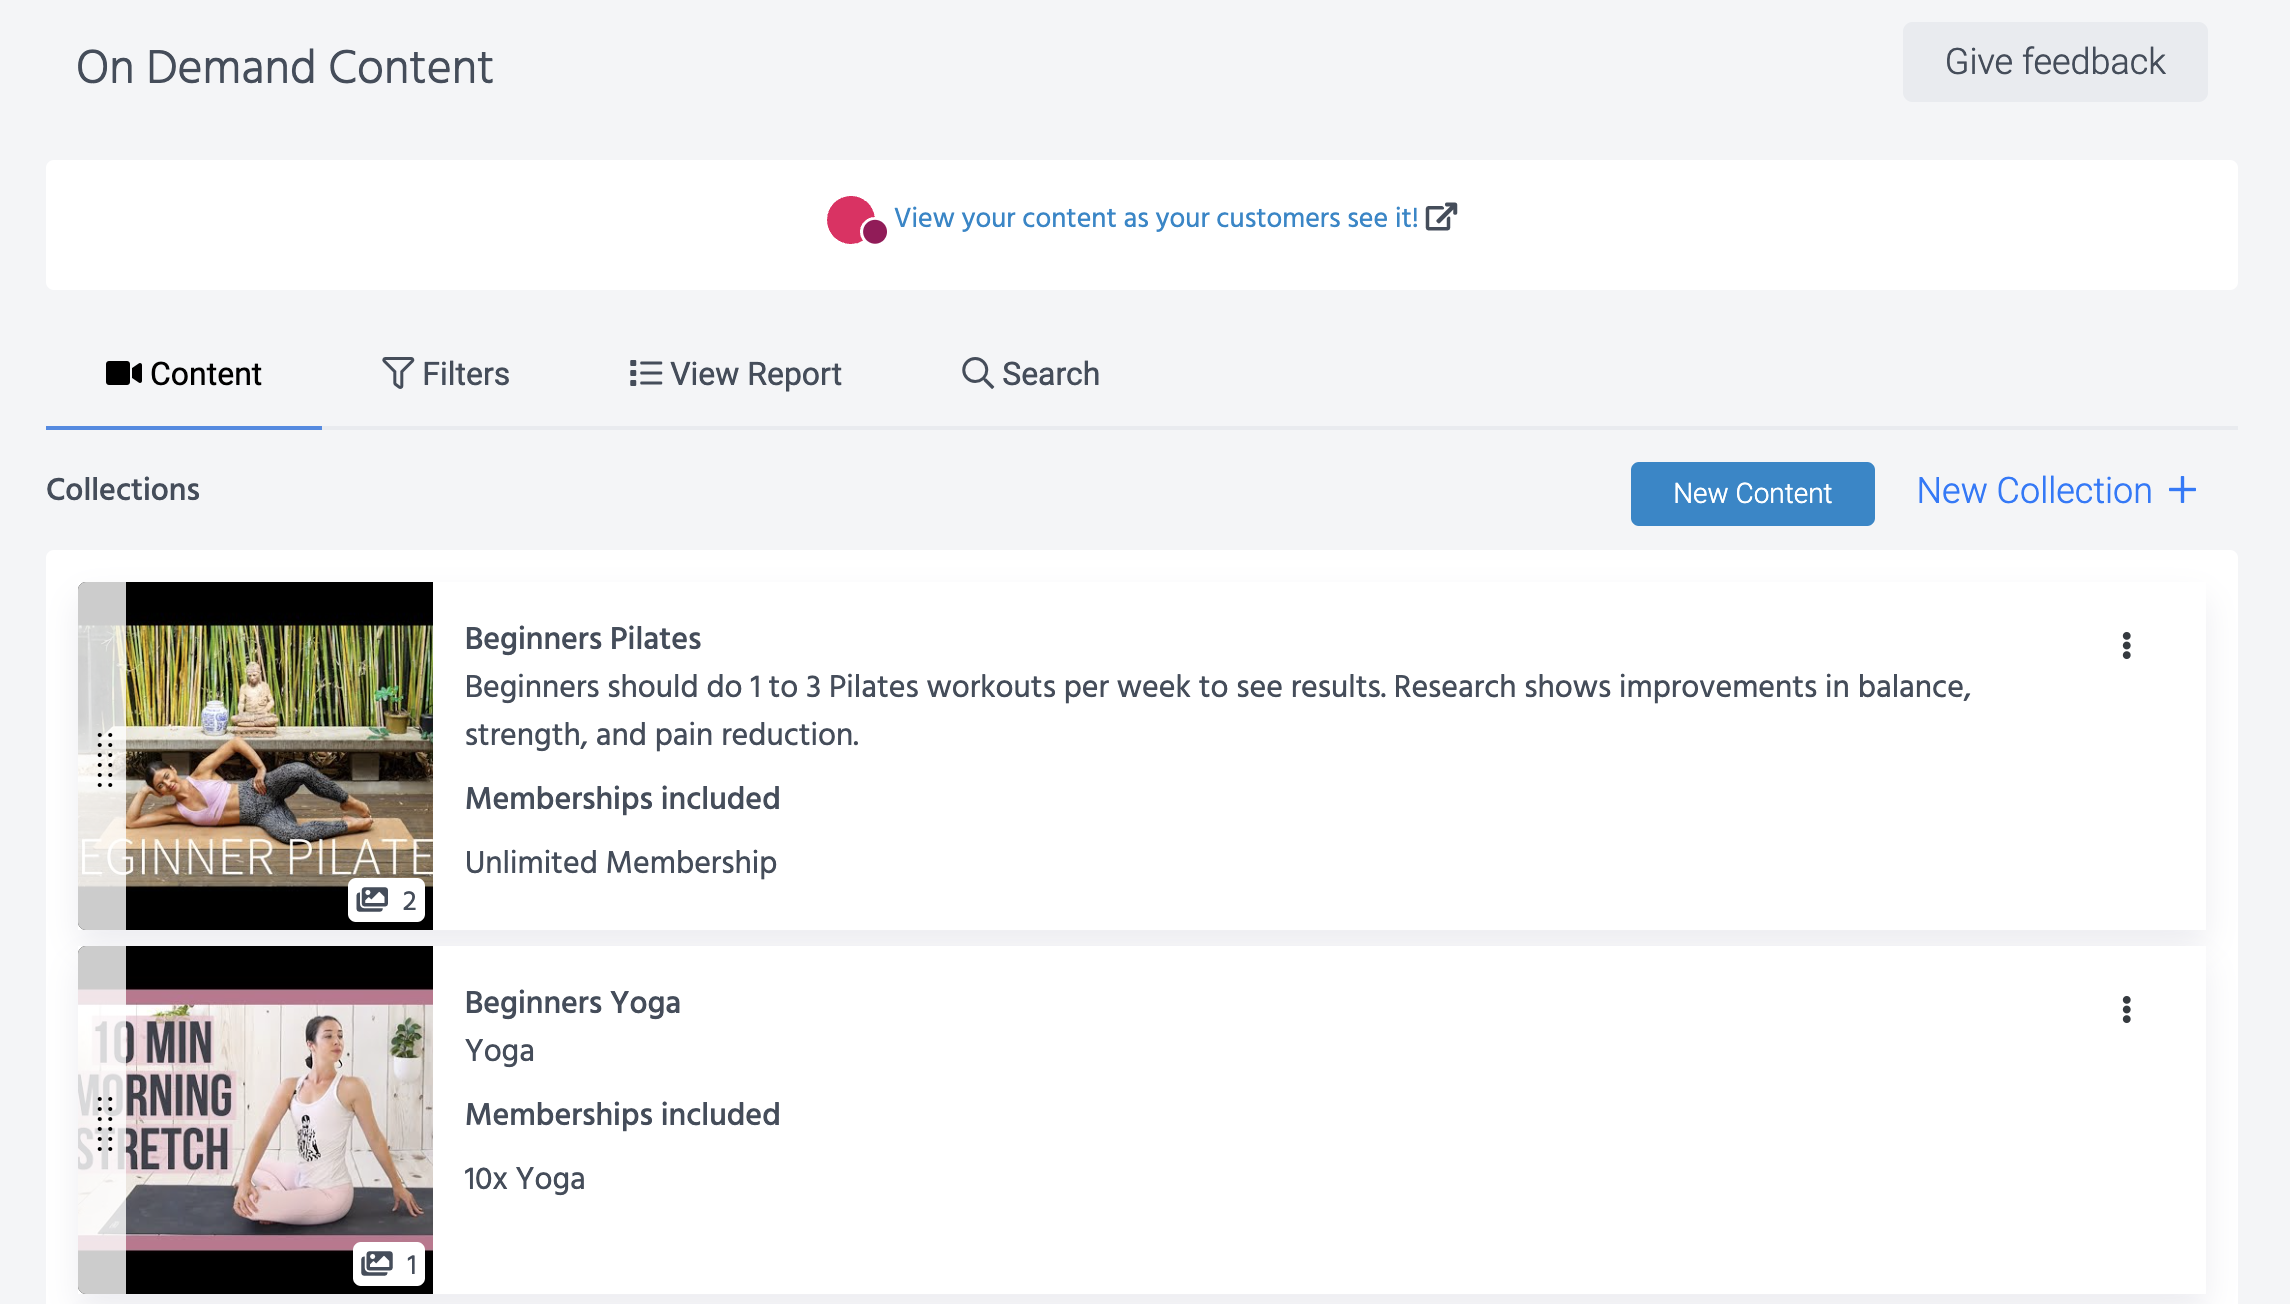Click the Give feedback button
Screen dimensions: 2290x1304
coord(2055,61)
